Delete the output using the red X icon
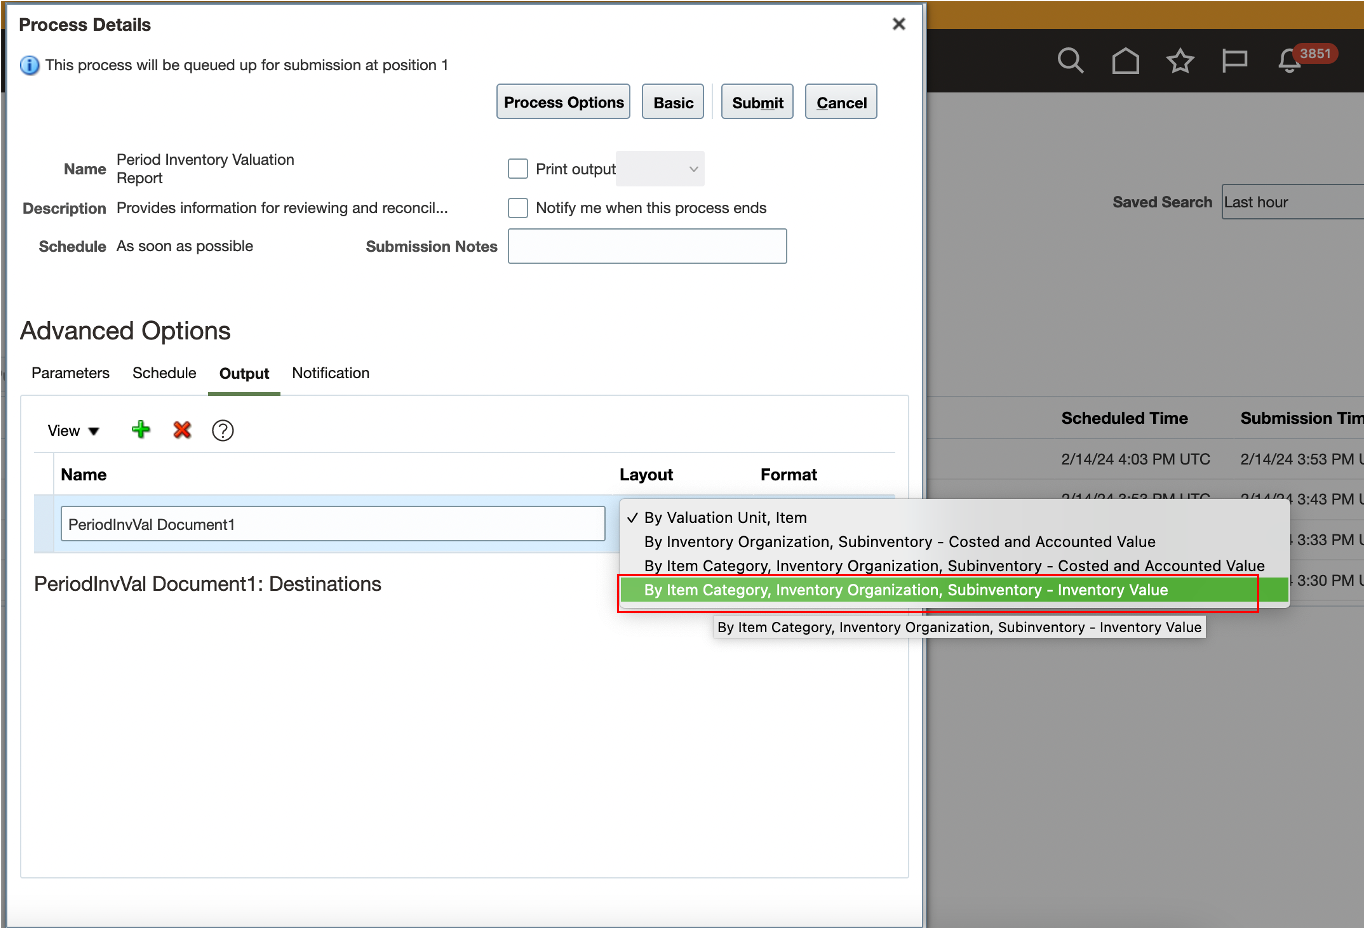The image size is (1364, 928). click(183, 429)
